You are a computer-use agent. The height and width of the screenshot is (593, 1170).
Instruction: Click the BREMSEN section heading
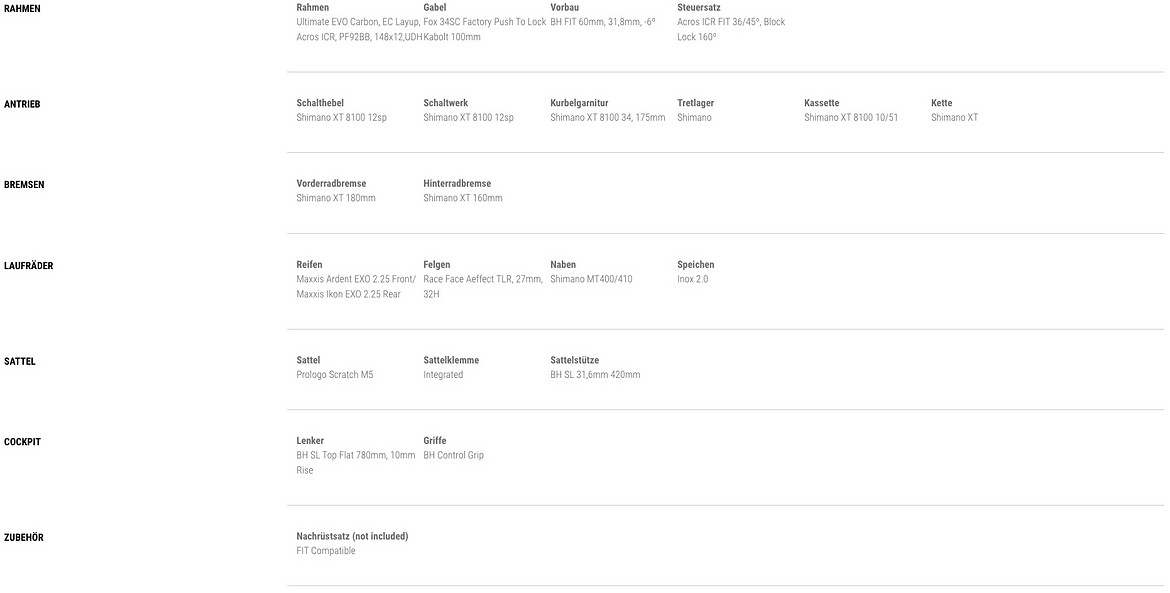[x=24, y=185]
